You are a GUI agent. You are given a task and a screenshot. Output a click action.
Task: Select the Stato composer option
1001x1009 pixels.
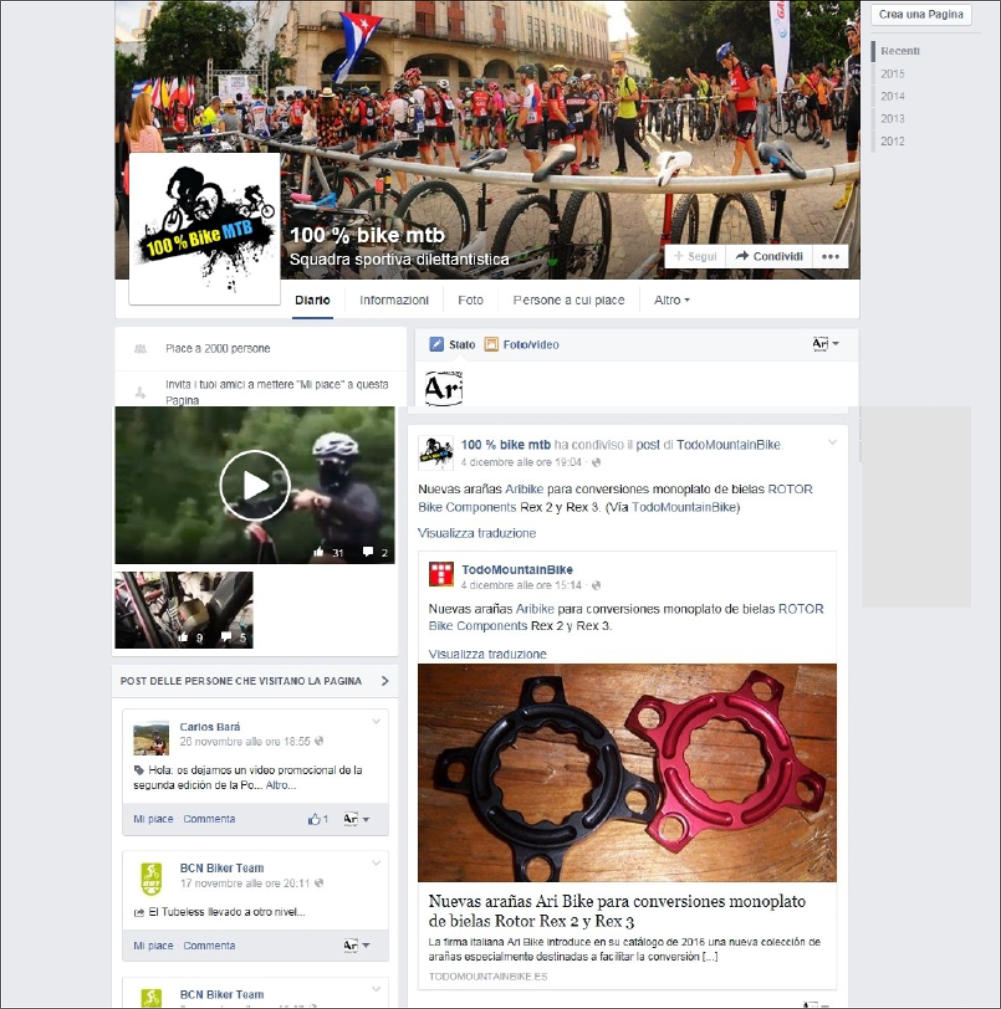(453, 344)
